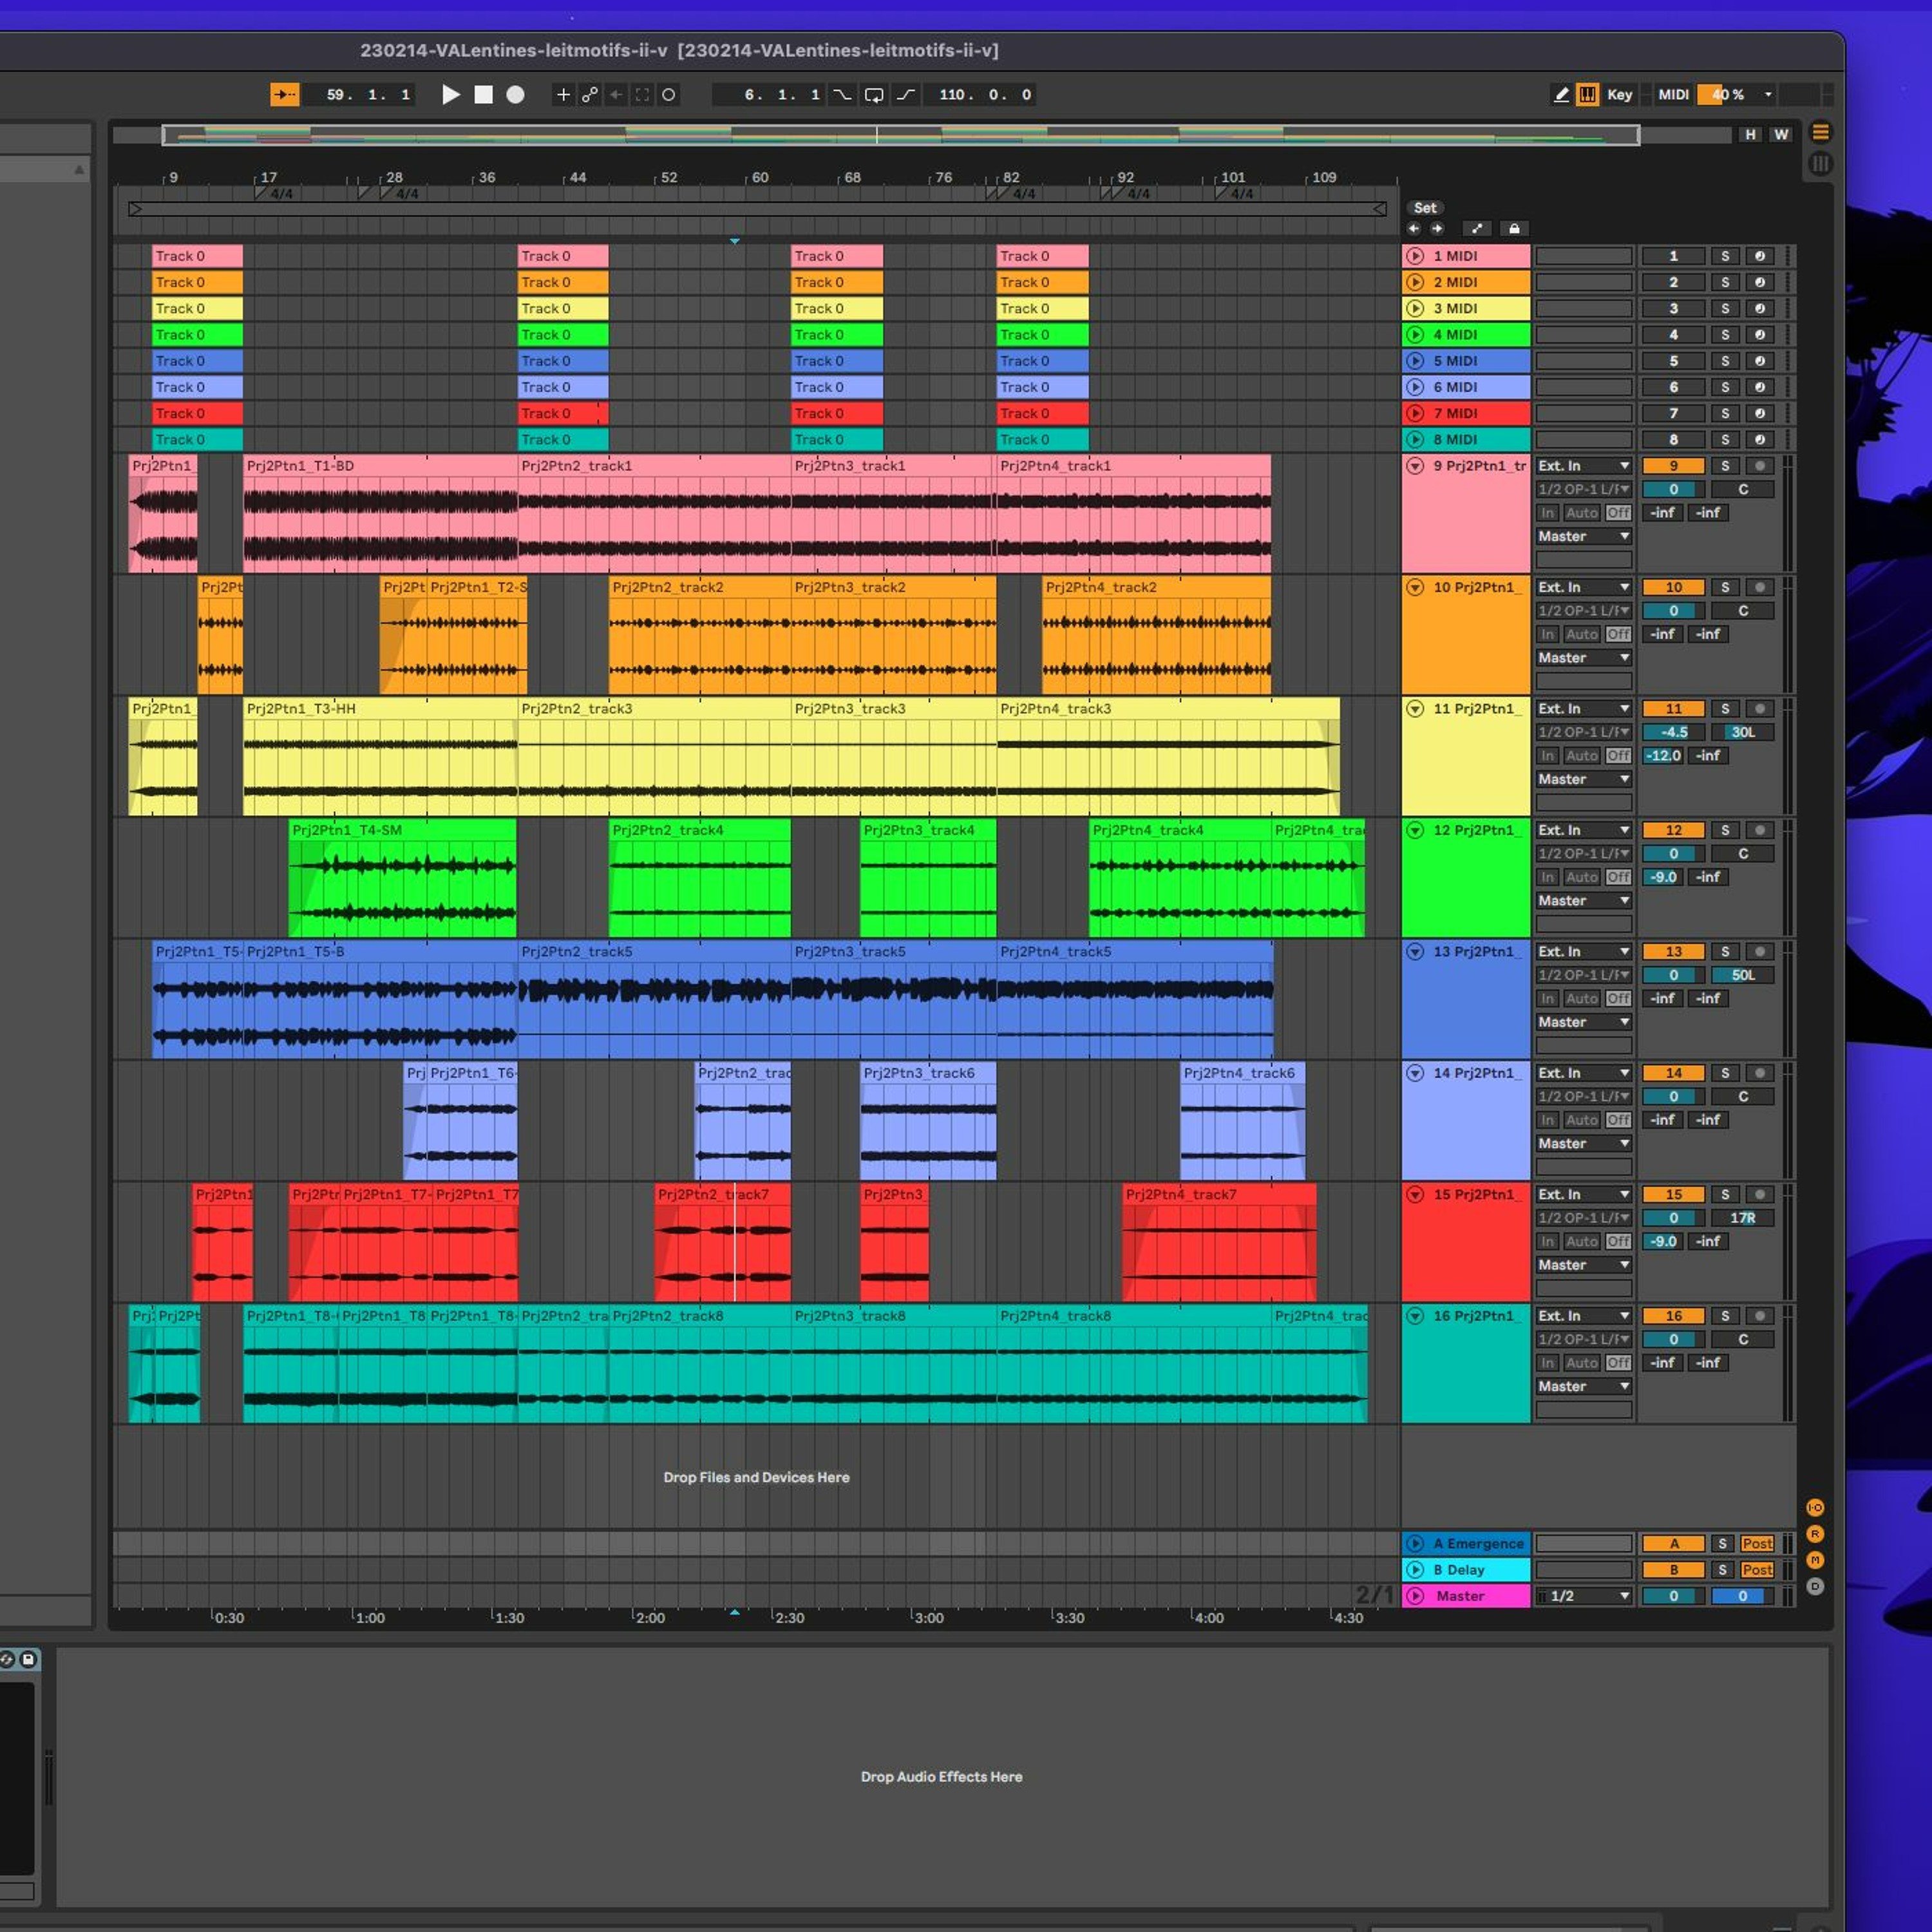The image size is (1932, 1932).
Task: Open the Master Out 1/2 dropdown
Action: (1584, 1596)
